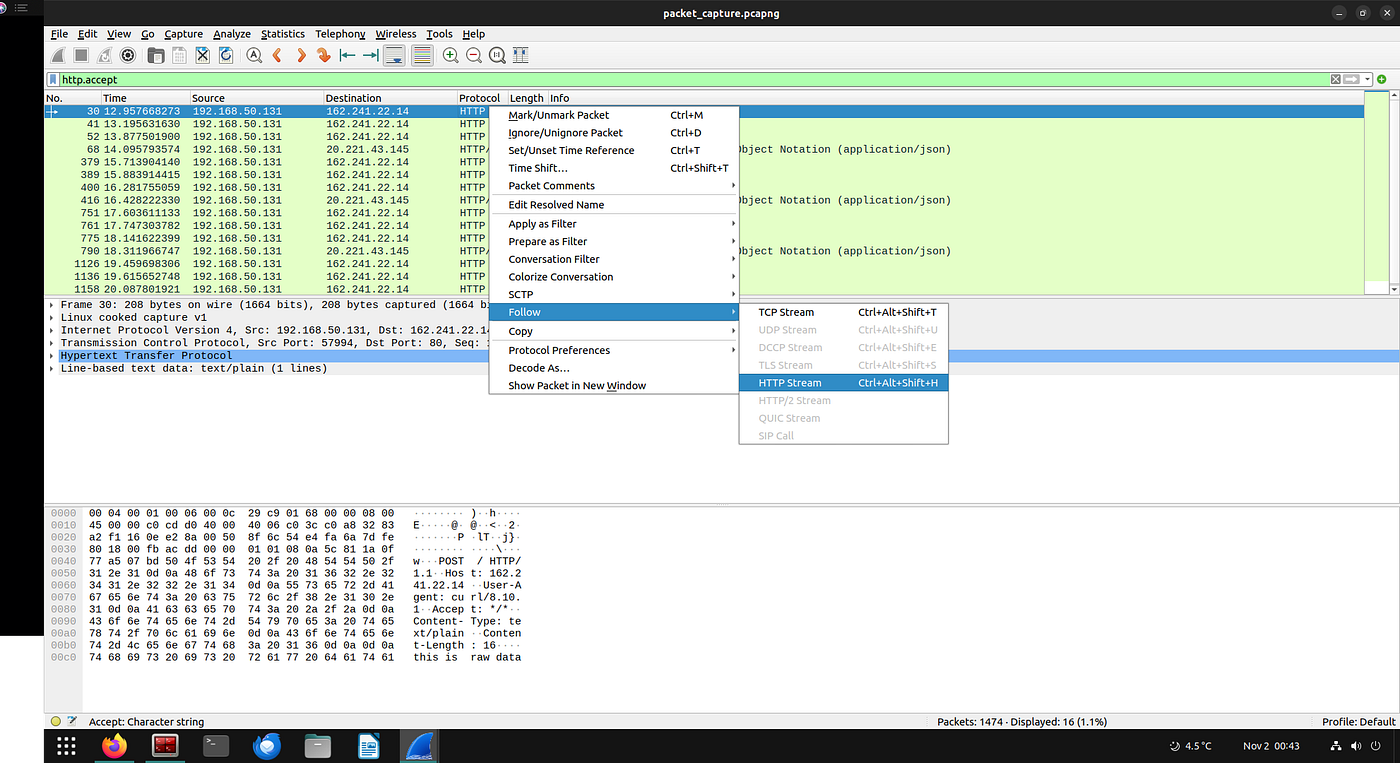Go forward in packet history arrow

point(300,56)
